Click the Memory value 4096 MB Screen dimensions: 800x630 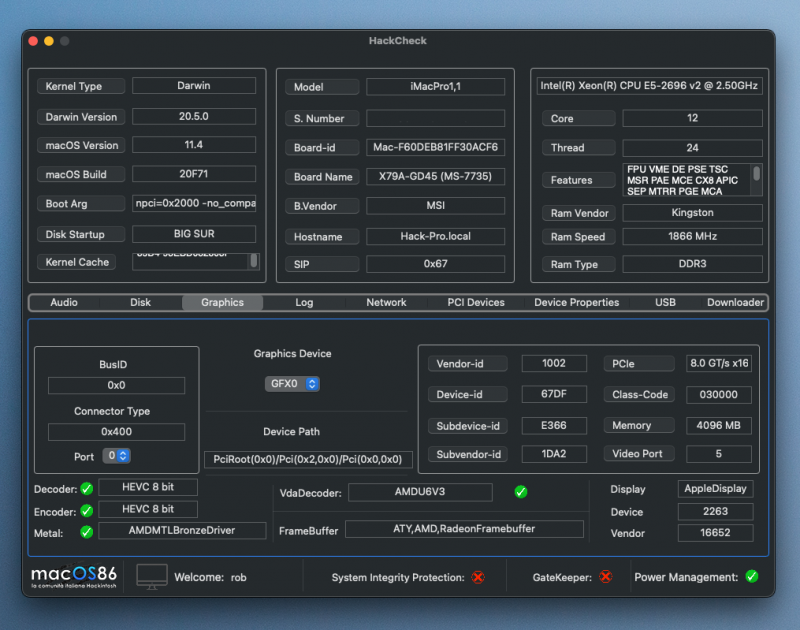point(718,425)
